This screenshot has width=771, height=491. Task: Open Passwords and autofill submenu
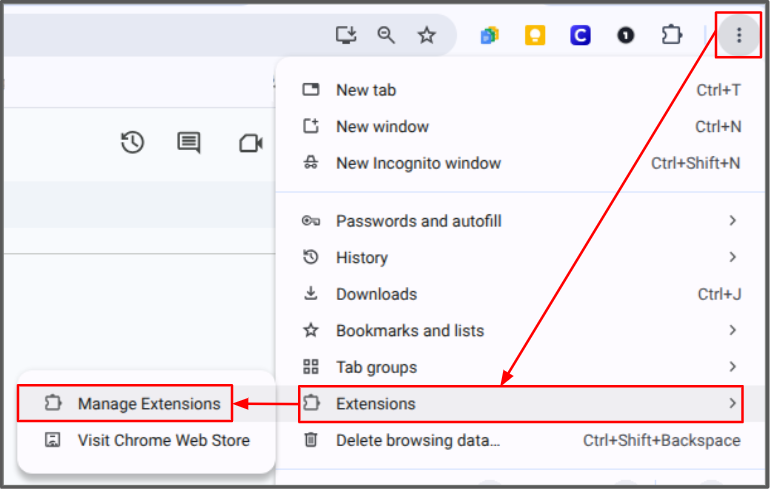(x=521, y=221)
